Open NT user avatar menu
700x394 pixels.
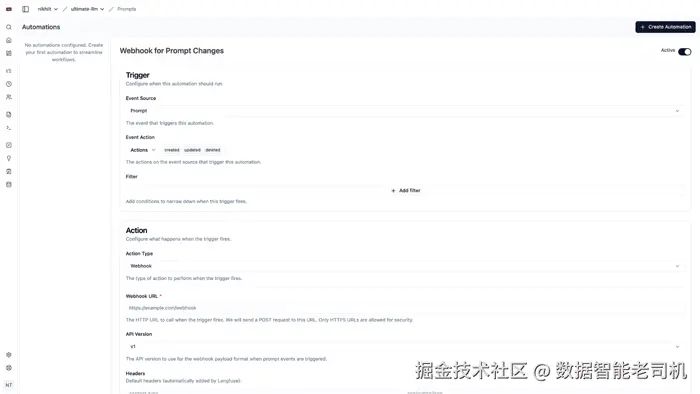point(8,385)
